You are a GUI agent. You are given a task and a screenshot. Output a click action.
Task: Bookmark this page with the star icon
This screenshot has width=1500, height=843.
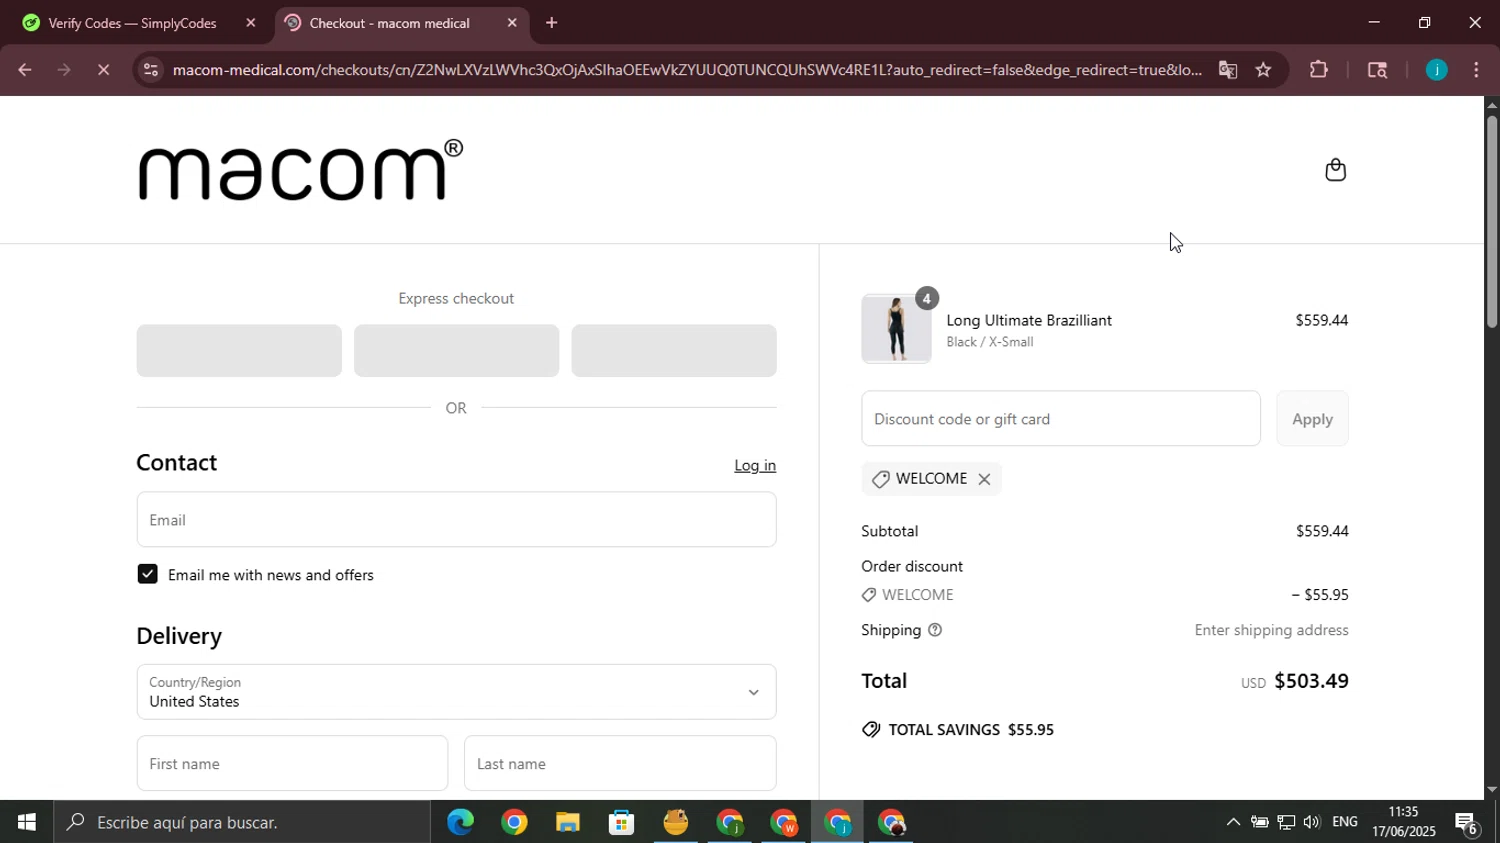pyautogui.click(x=1264, y=70)
